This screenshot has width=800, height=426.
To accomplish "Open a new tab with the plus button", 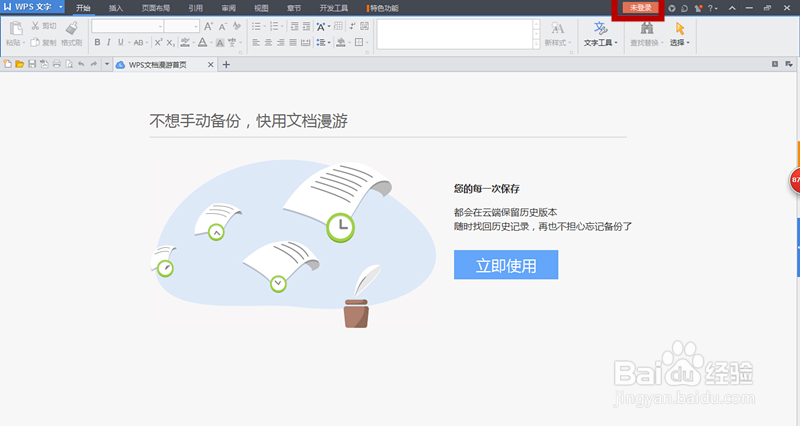I will [226, 65].
